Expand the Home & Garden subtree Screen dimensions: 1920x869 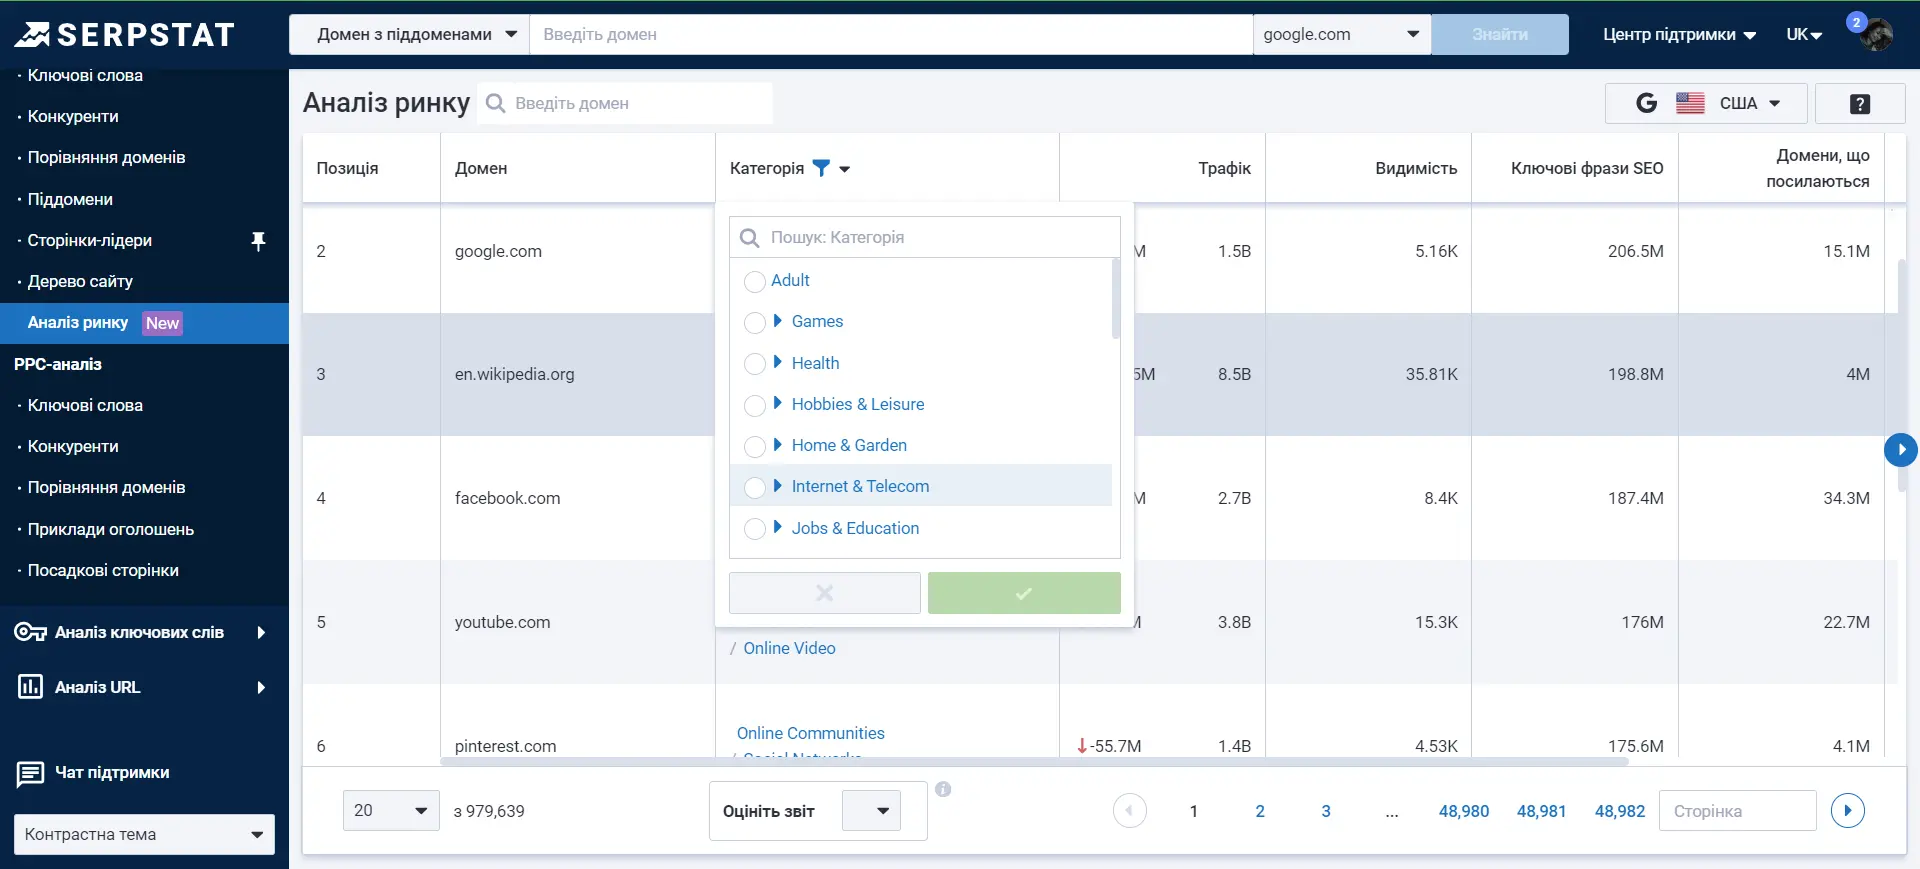(x=778, y=444)
